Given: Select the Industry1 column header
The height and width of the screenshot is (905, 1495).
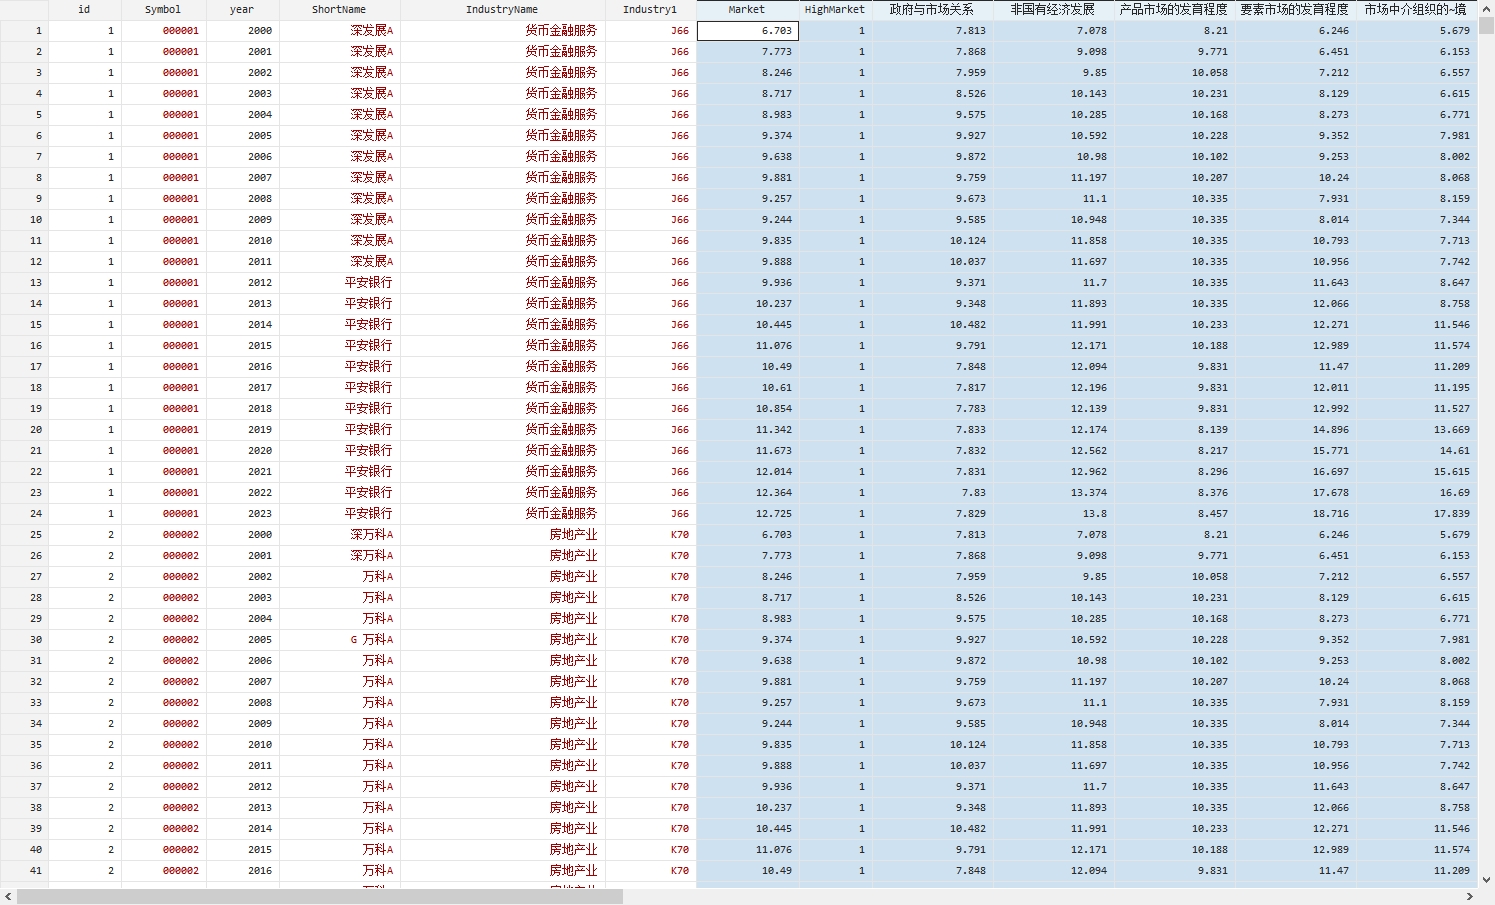Looking at the screenshot, I should pyautogui.click(x=650, y=10).
